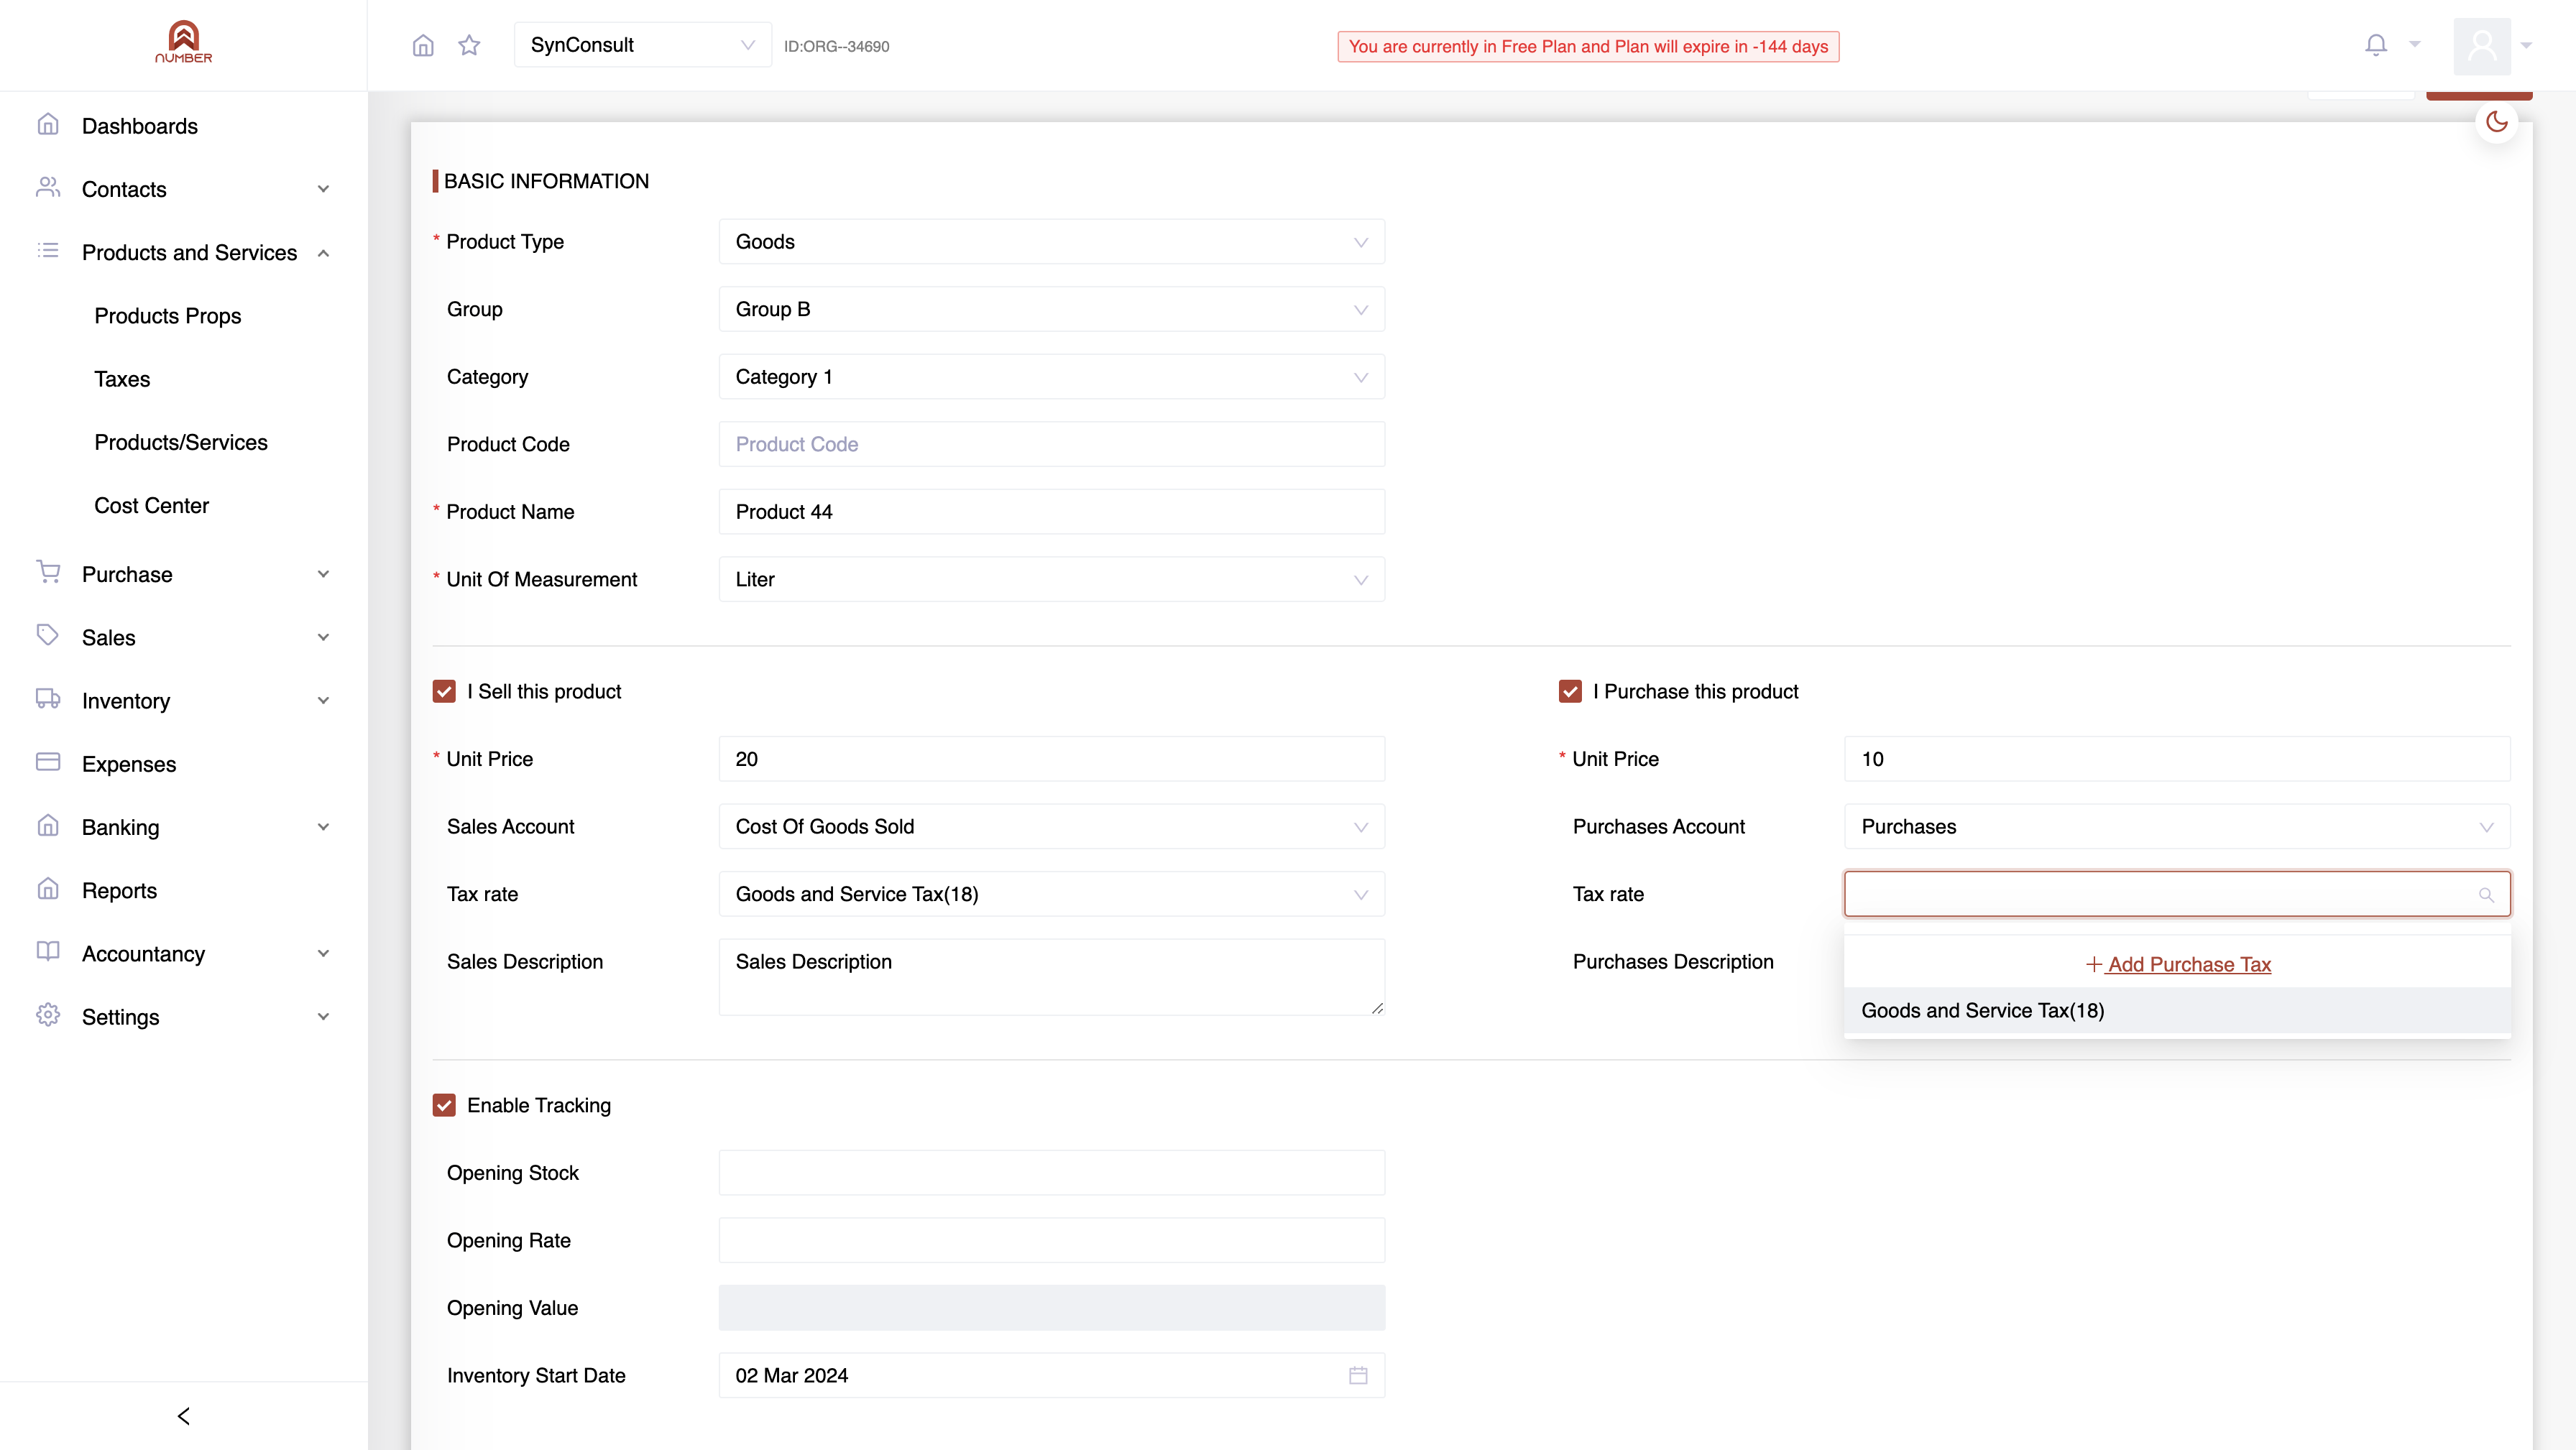Open the Taxes menu item
This screenshot has height=1450, width=2576.
pos(122,379)
